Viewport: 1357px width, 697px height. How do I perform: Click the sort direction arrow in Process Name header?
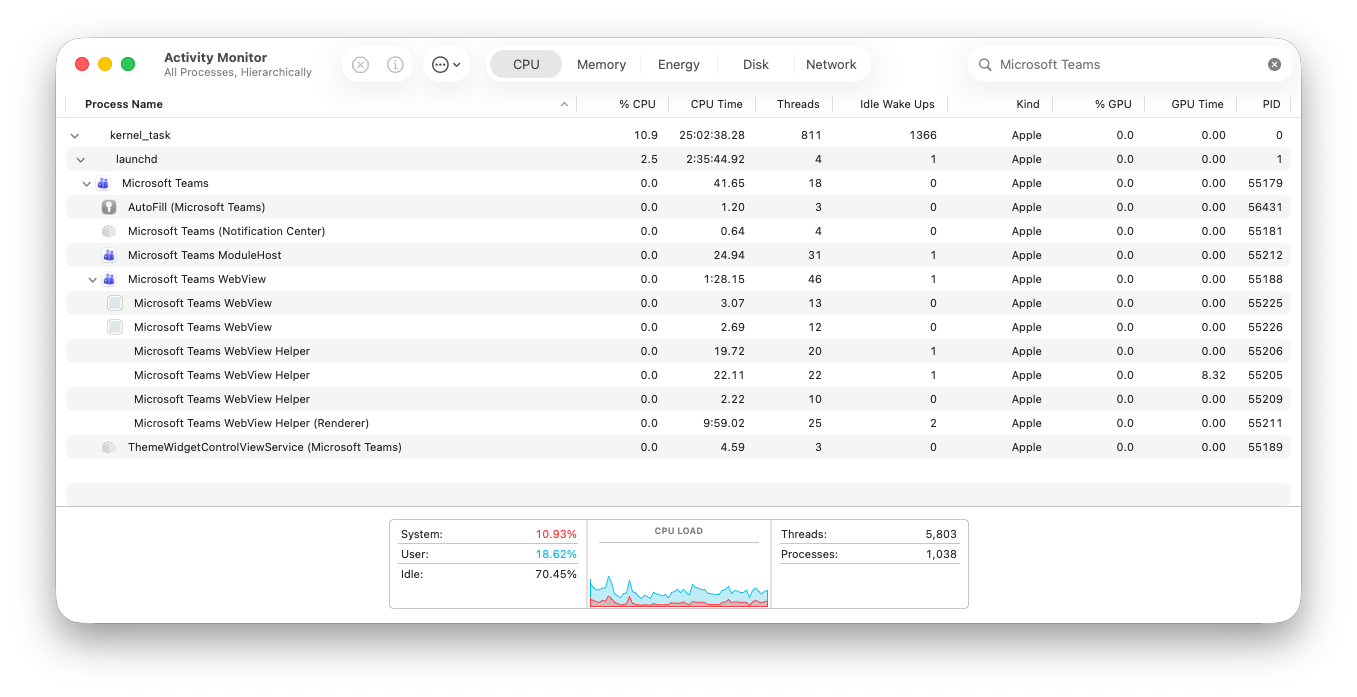[x=564, y=104]
